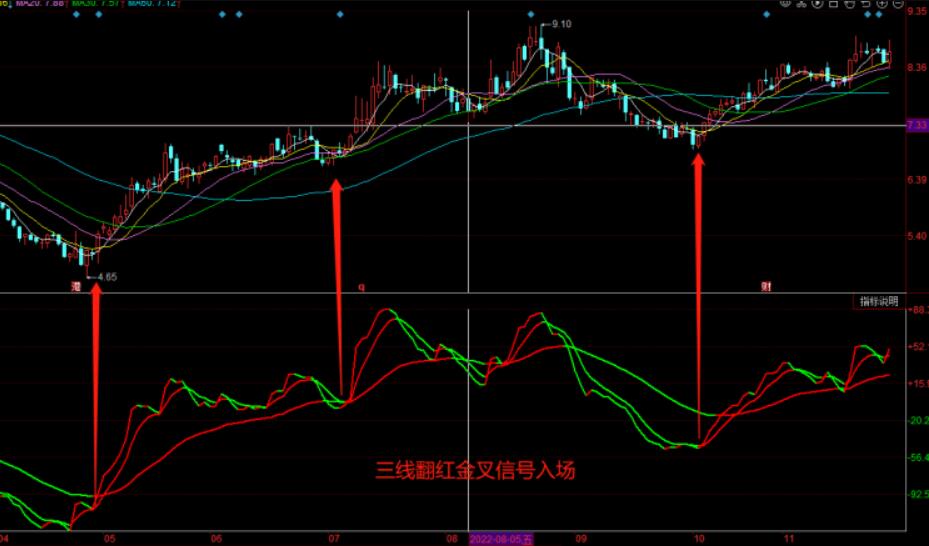Click the red q marker below the chart
The width and height of the screenshot is (929, 546).
click(x=362, y=286)
